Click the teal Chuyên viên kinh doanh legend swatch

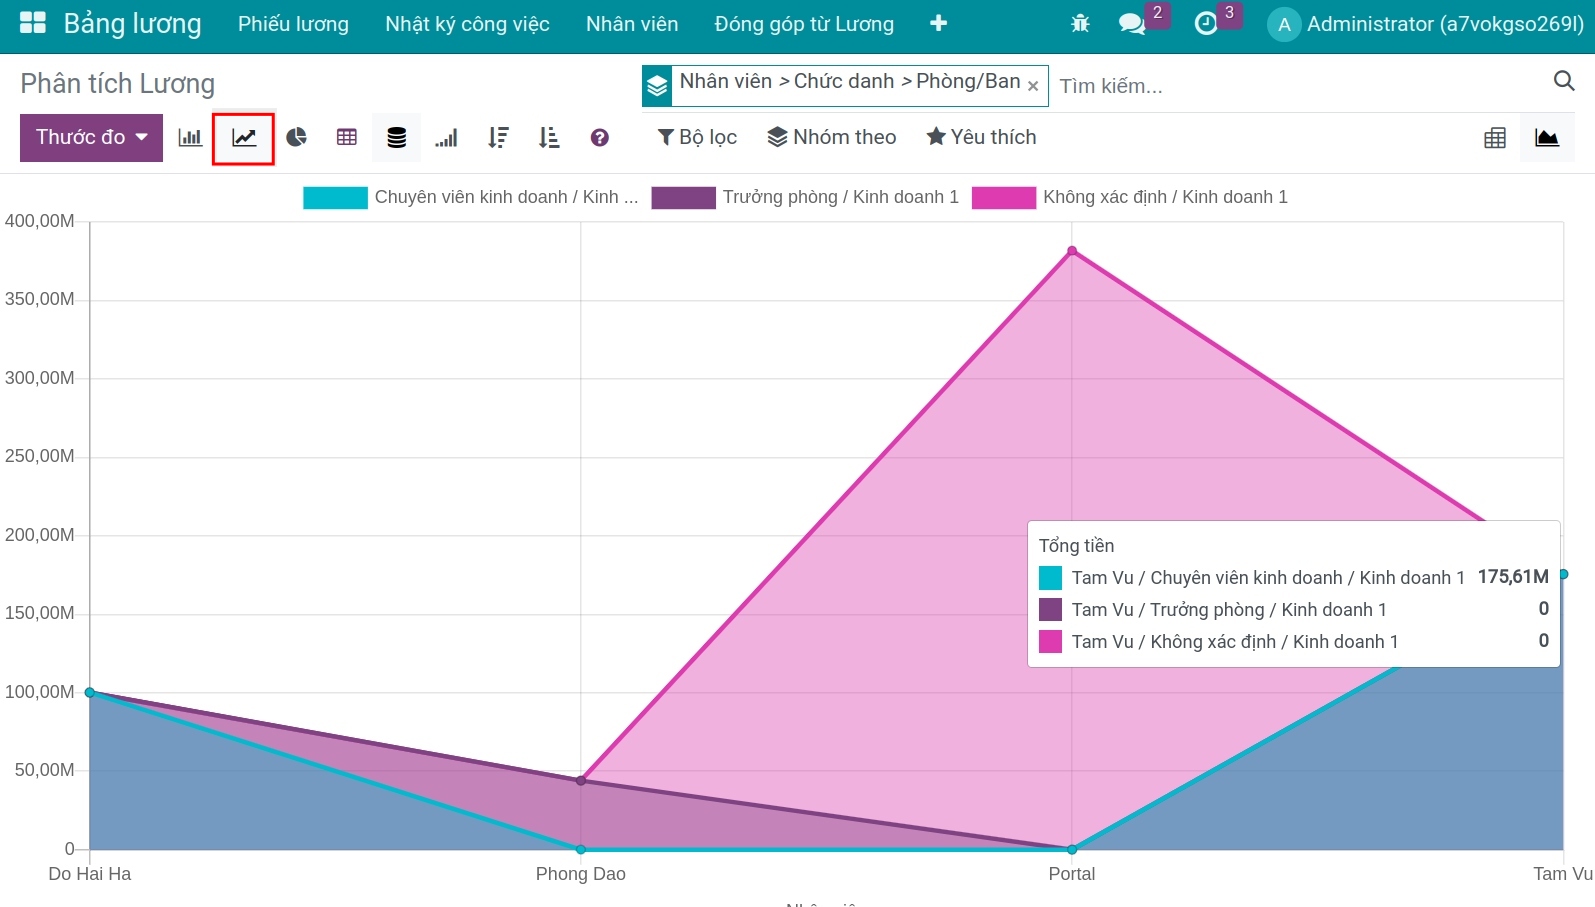(336, 198)
